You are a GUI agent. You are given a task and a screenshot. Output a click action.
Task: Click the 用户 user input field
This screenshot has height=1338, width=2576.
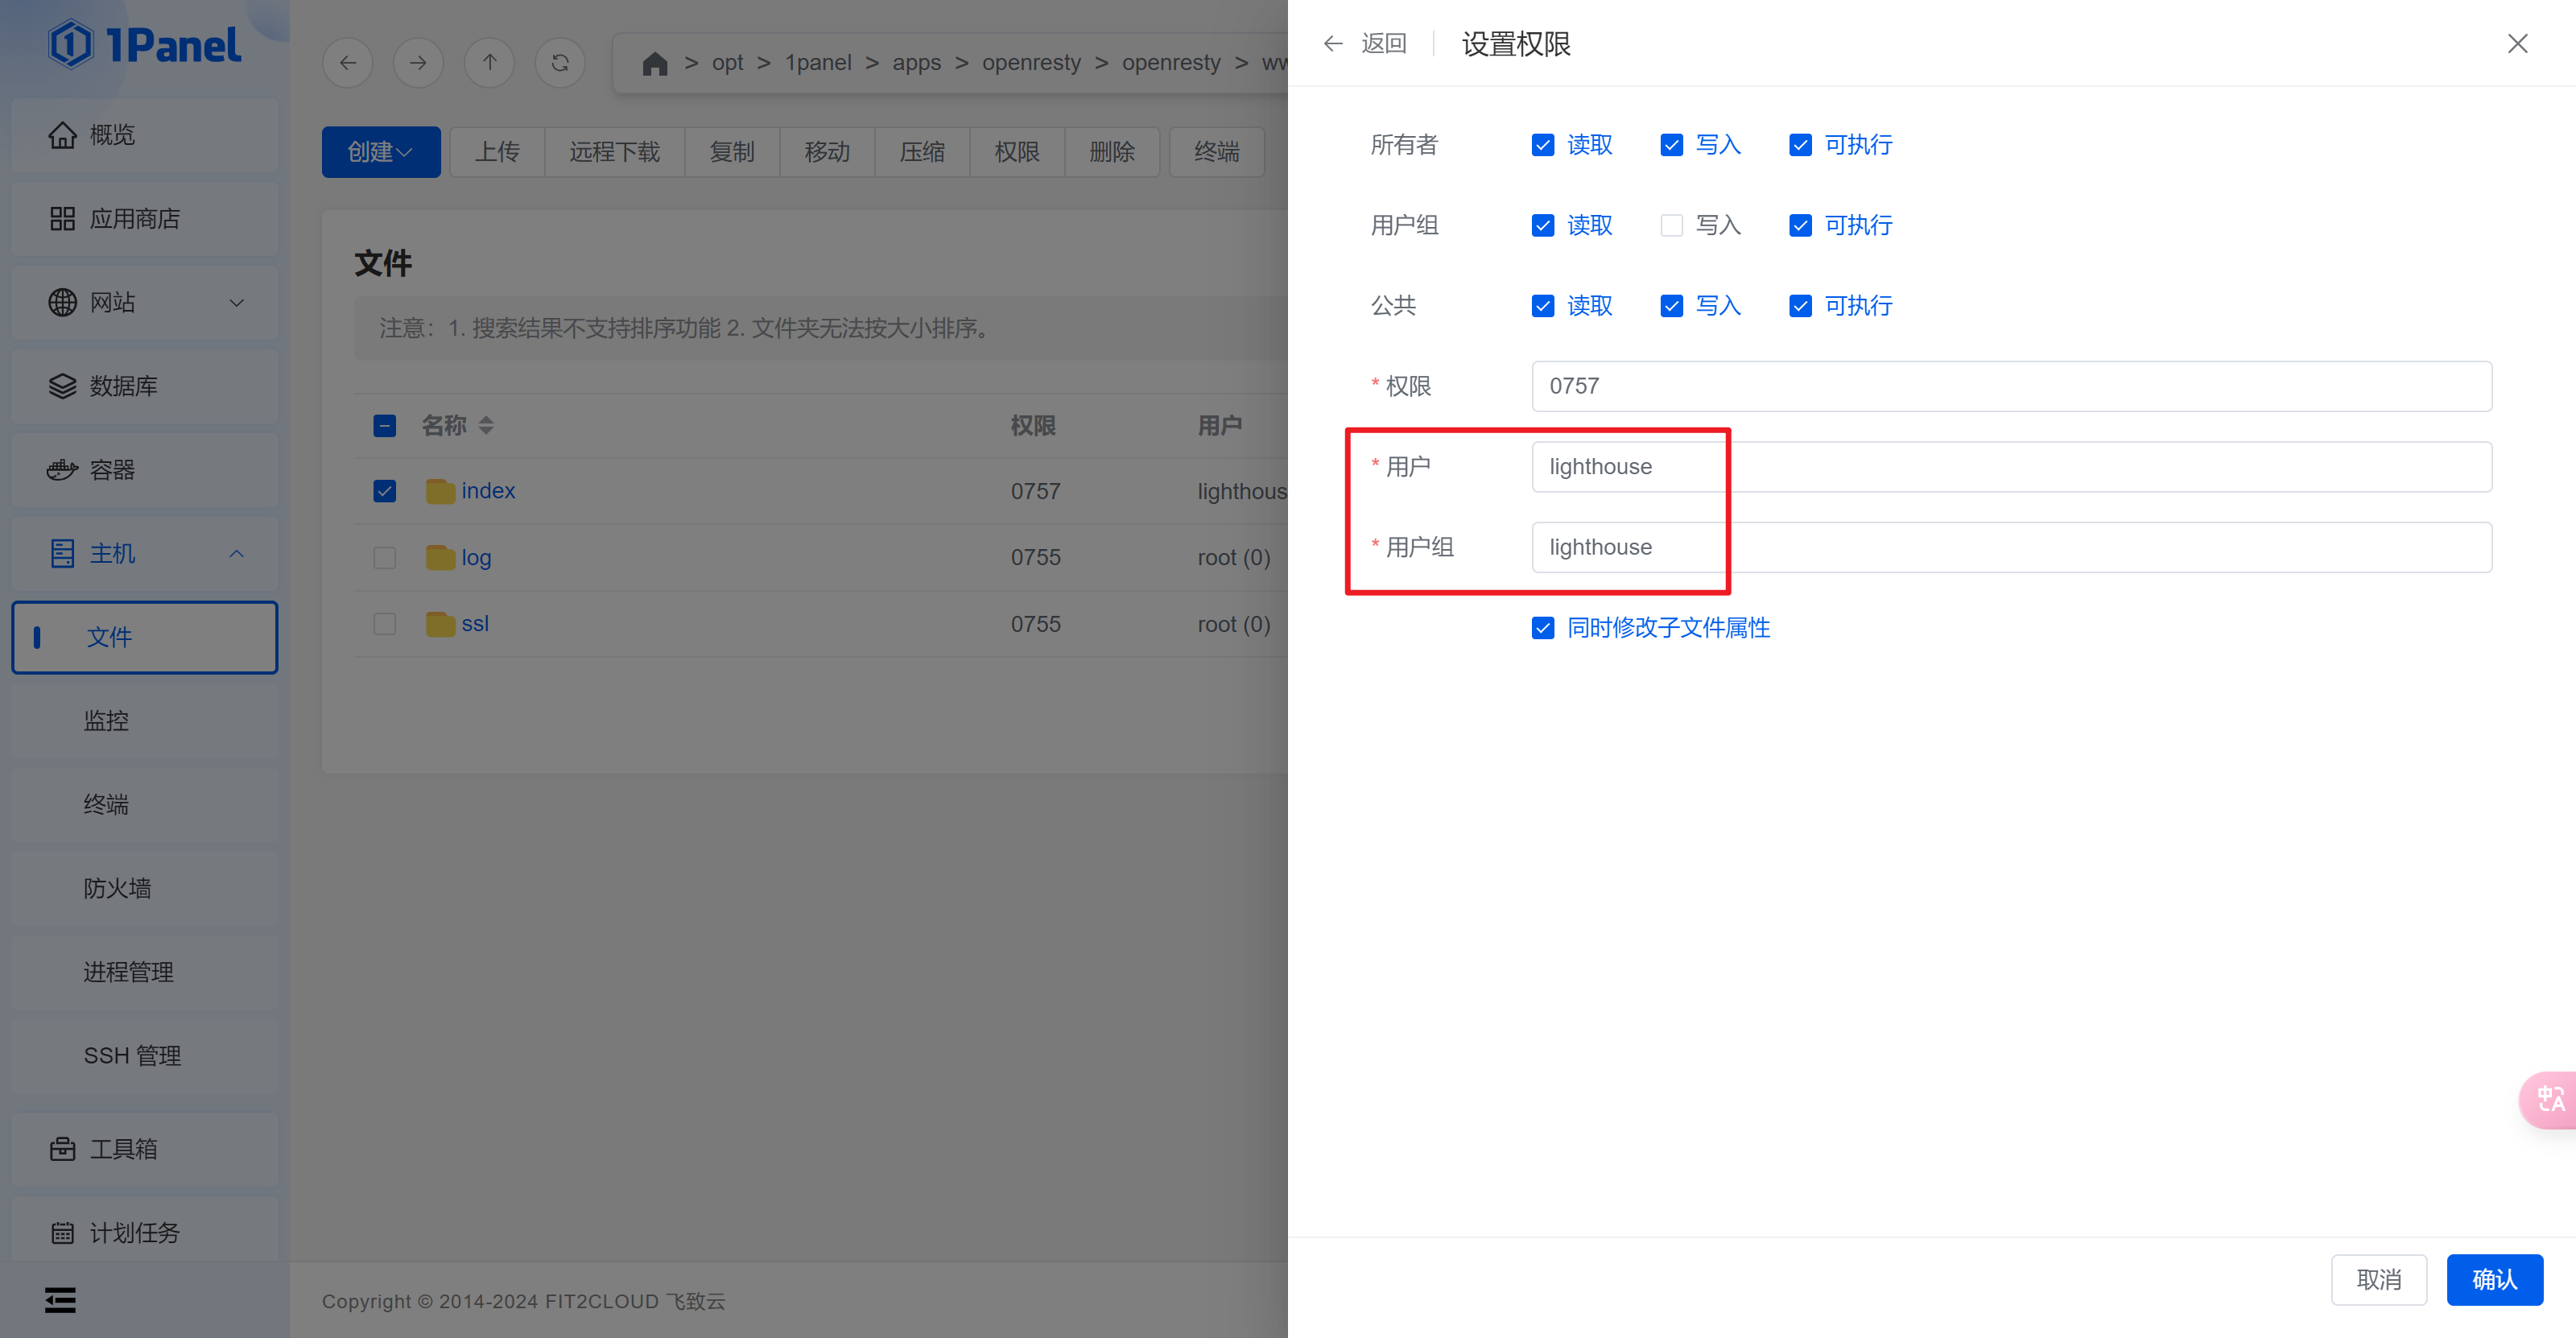coord(2012,467)
